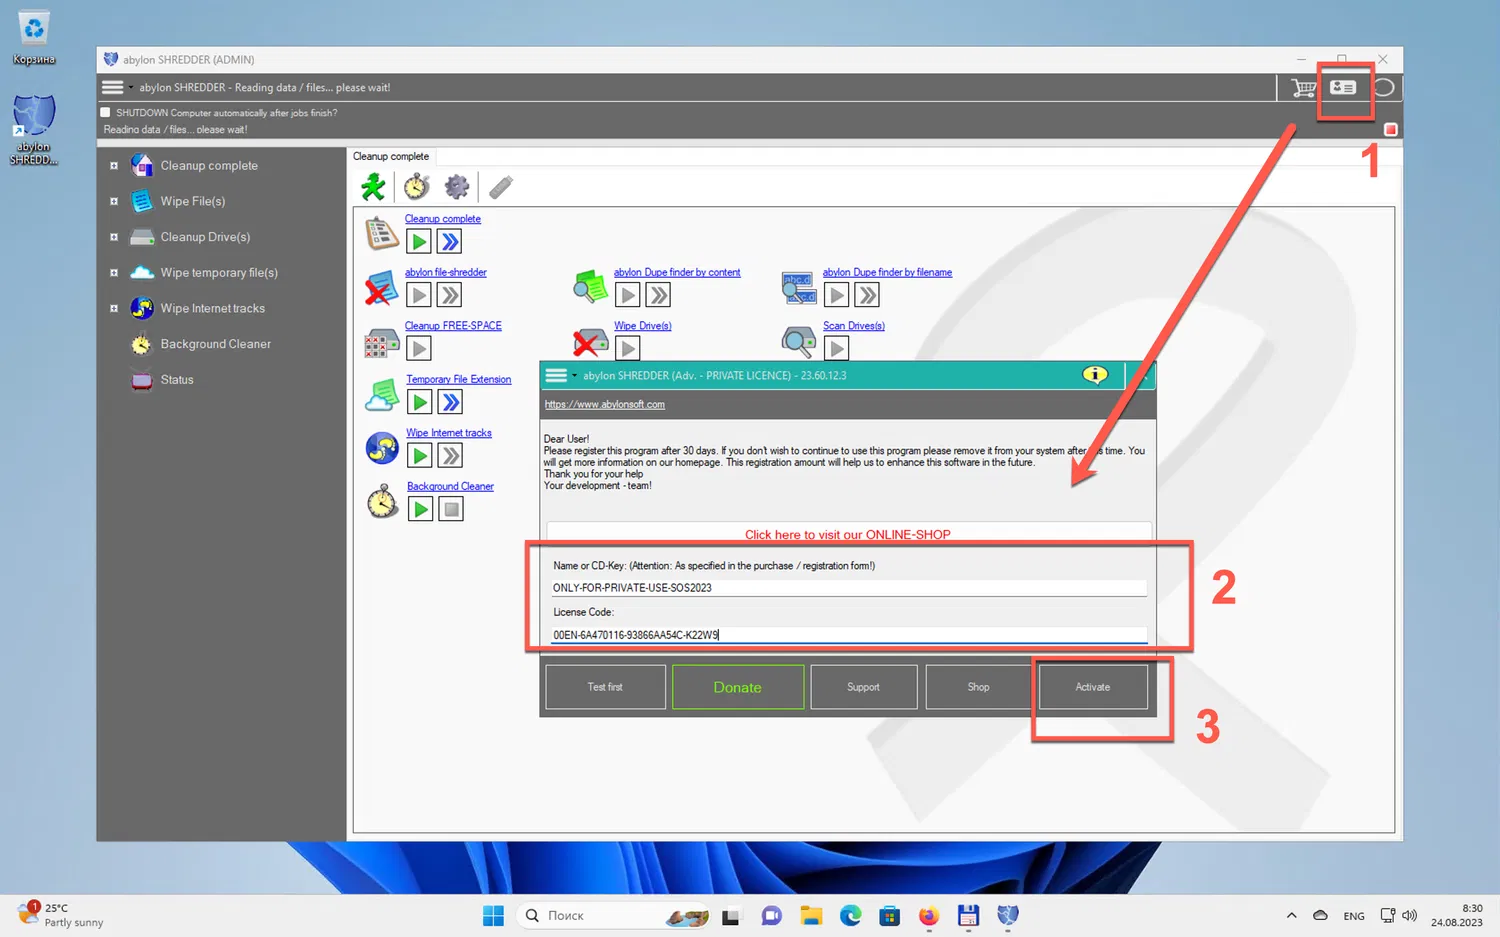This screenshot has width=1500, height=937.
Task: Toggle SHUTDOWN Computer automatically after jobs finish checkbox
Action: coord(106,113)
